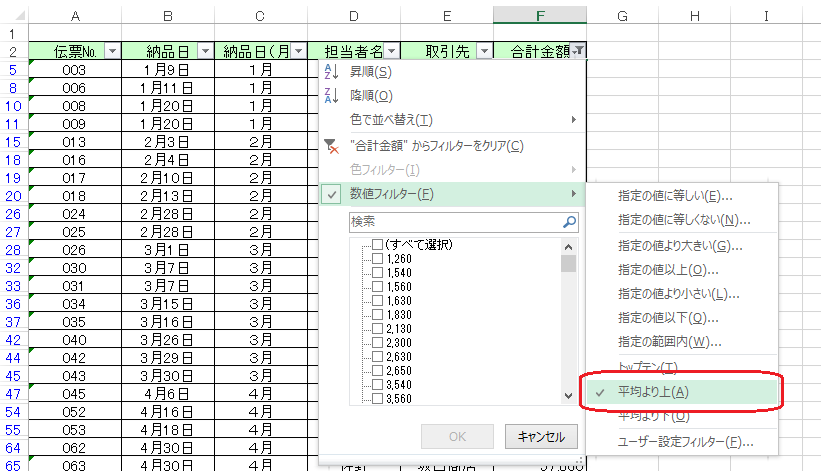Image resolution: width=821 pixels, height=471 pixels.
Task: Expand 色で並べ替え submenu arrow
Action: click(574, 120)
